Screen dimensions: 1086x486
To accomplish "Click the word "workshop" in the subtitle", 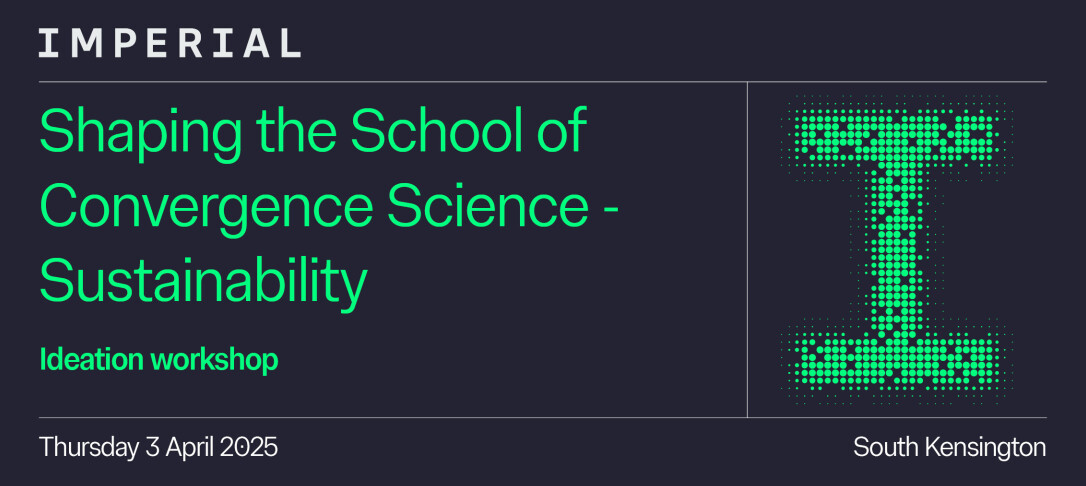I will [214, 360].
